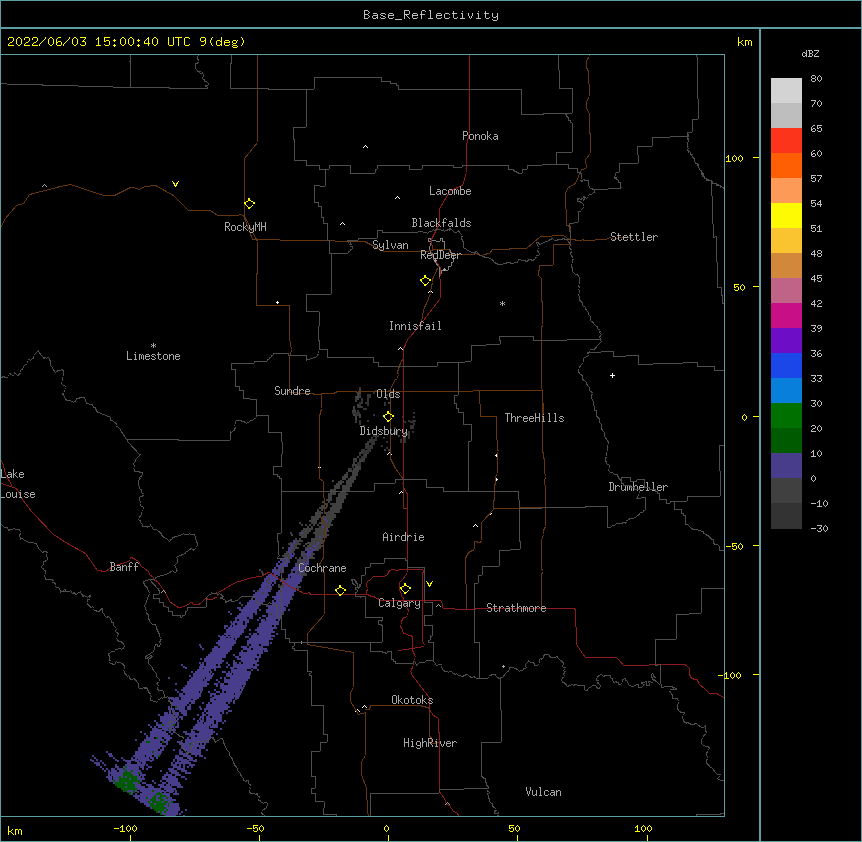Click the Vulcan city label
862x842 pixels.
click(543, 792)
